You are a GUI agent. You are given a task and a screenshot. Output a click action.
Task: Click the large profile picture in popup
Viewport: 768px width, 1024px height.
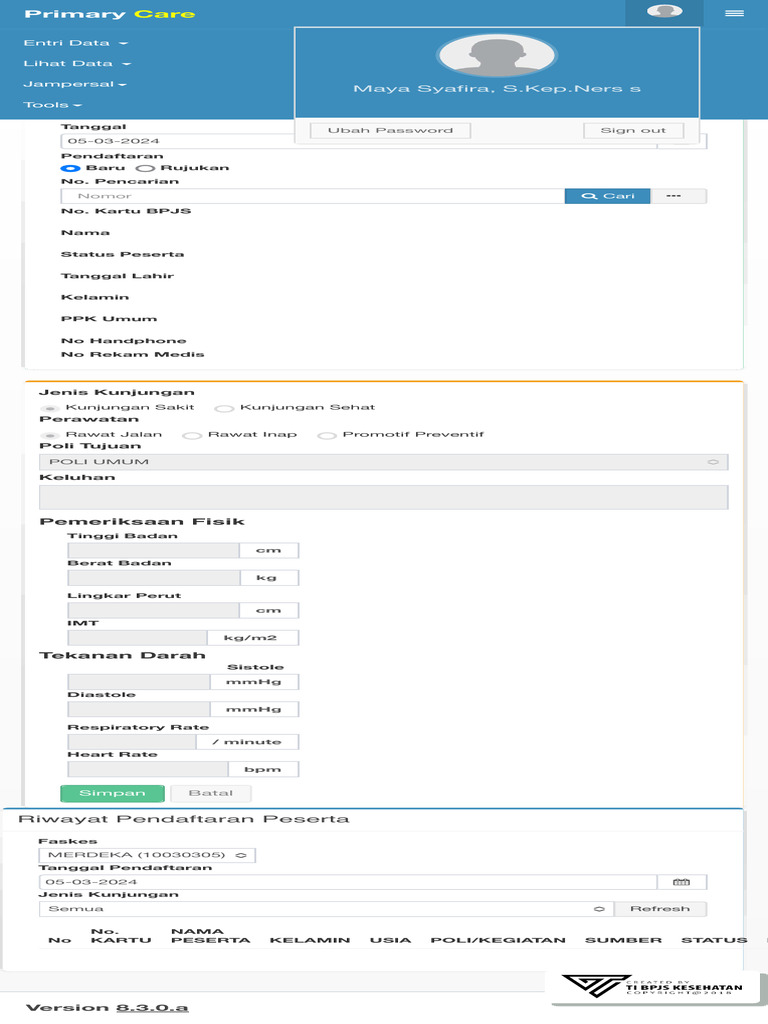(497, 55)
